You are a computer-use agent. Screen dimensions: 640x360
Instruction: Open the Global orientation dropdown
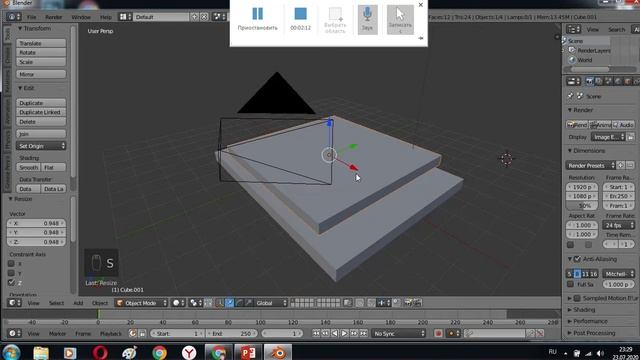point(271,303)
